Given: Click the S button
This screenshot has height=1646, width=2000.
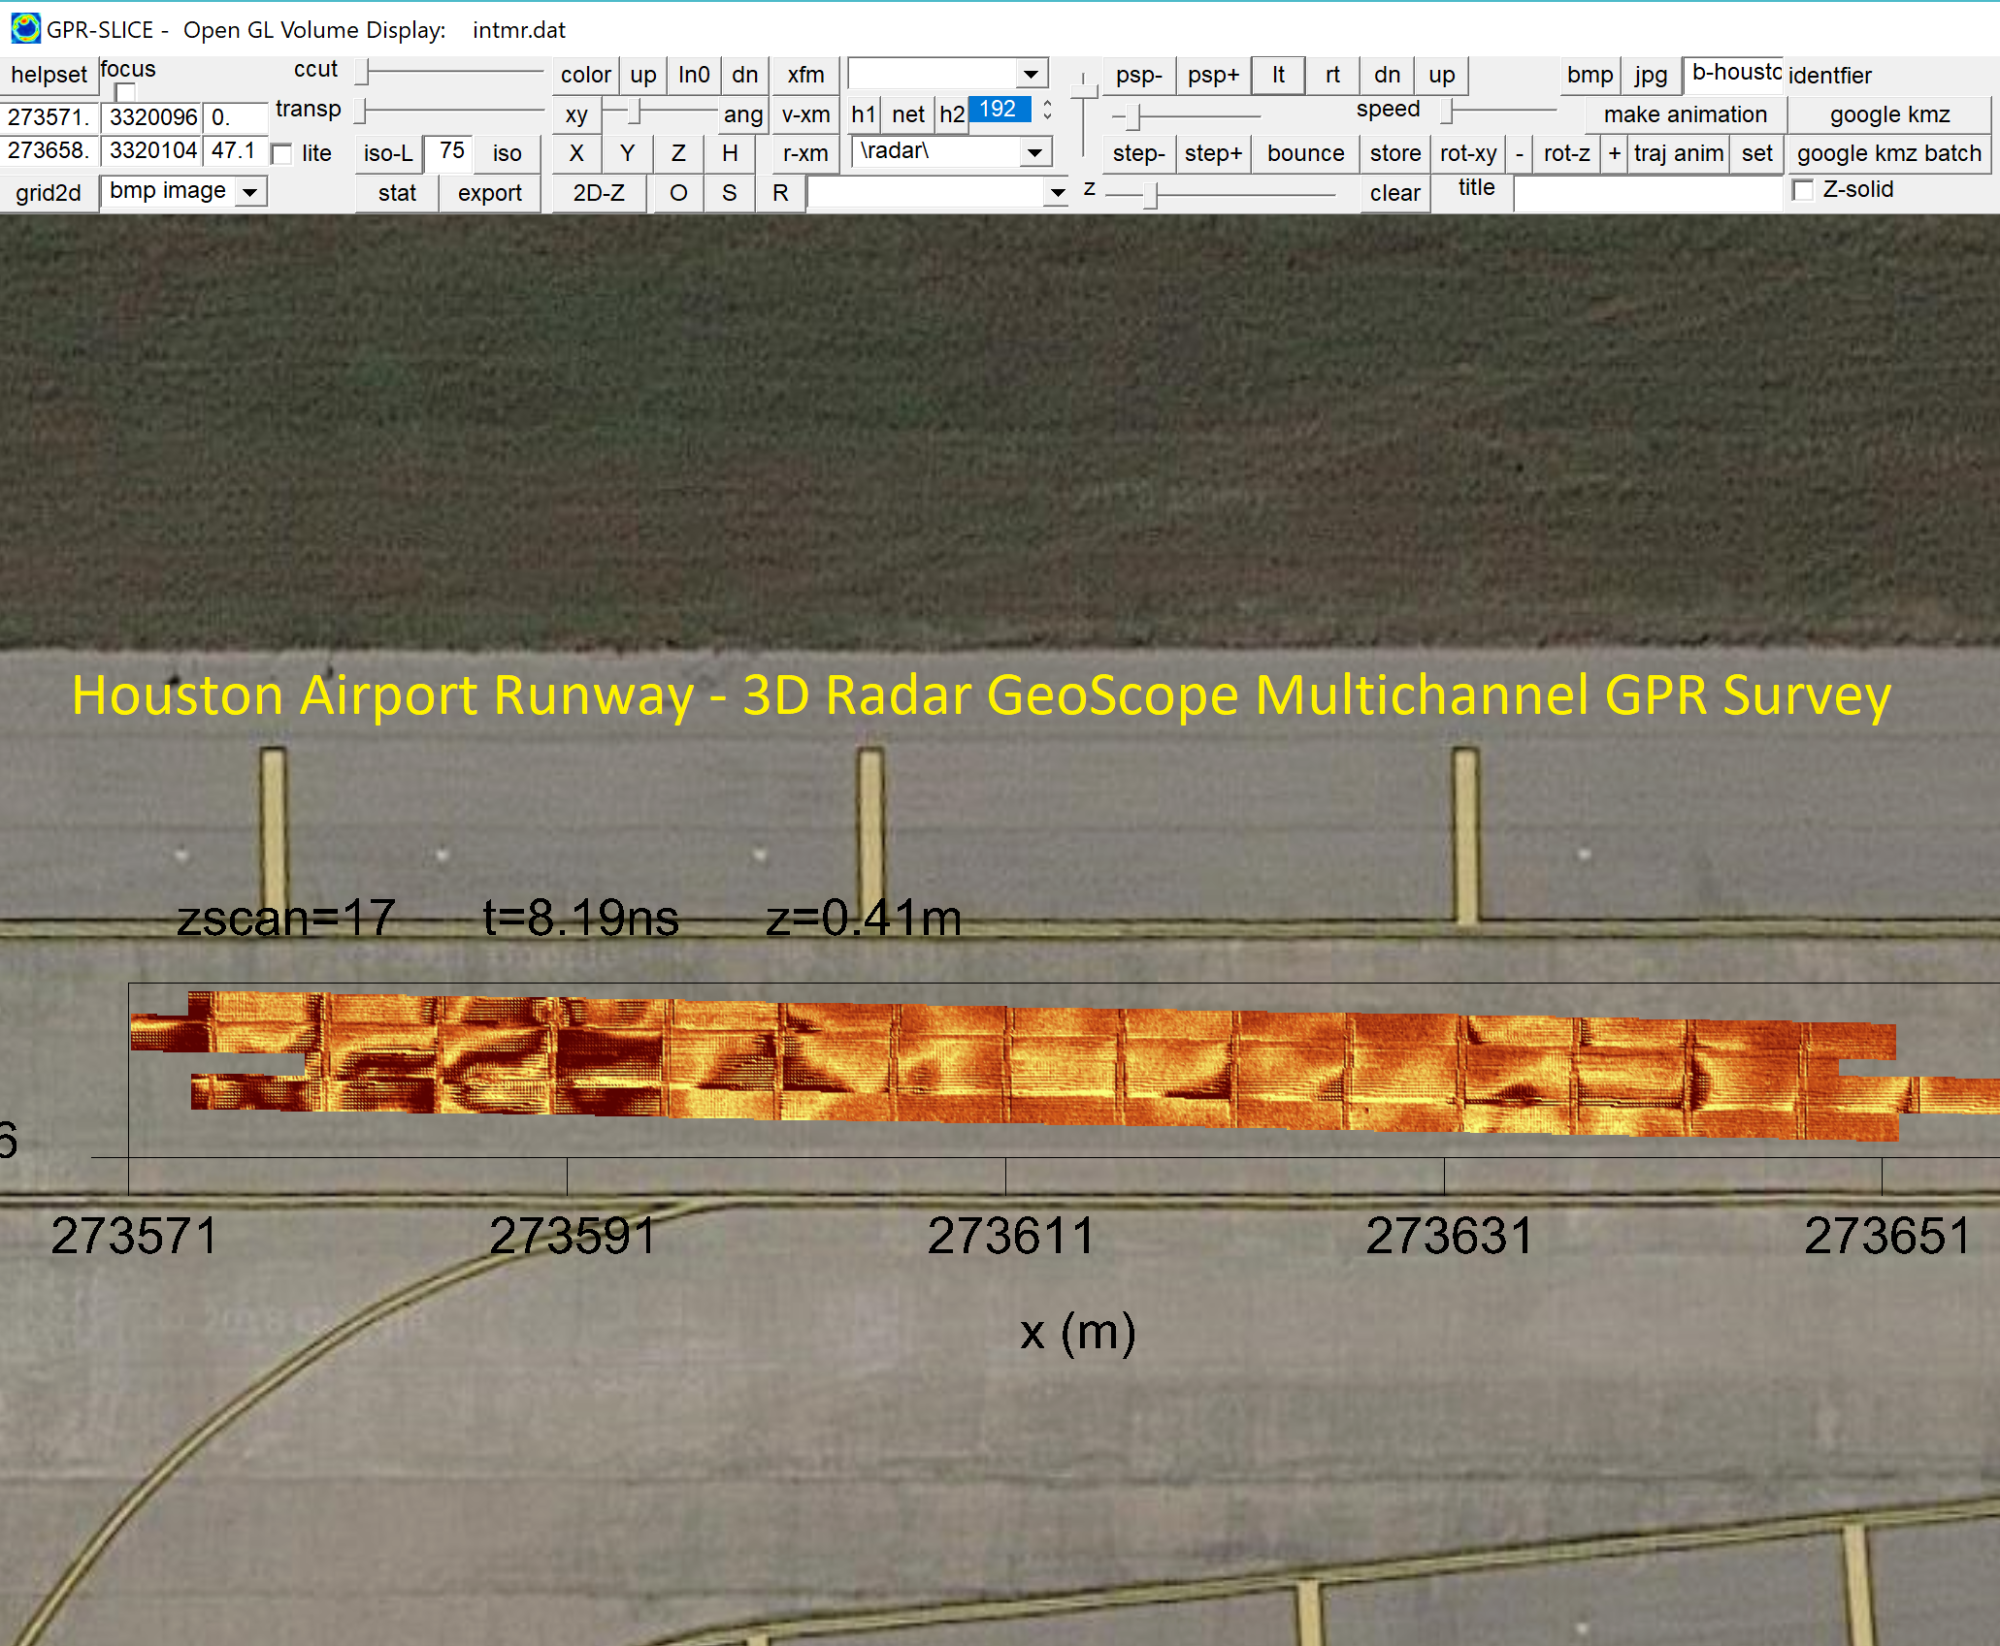Looking at the screenshot, I should [729, 193].
